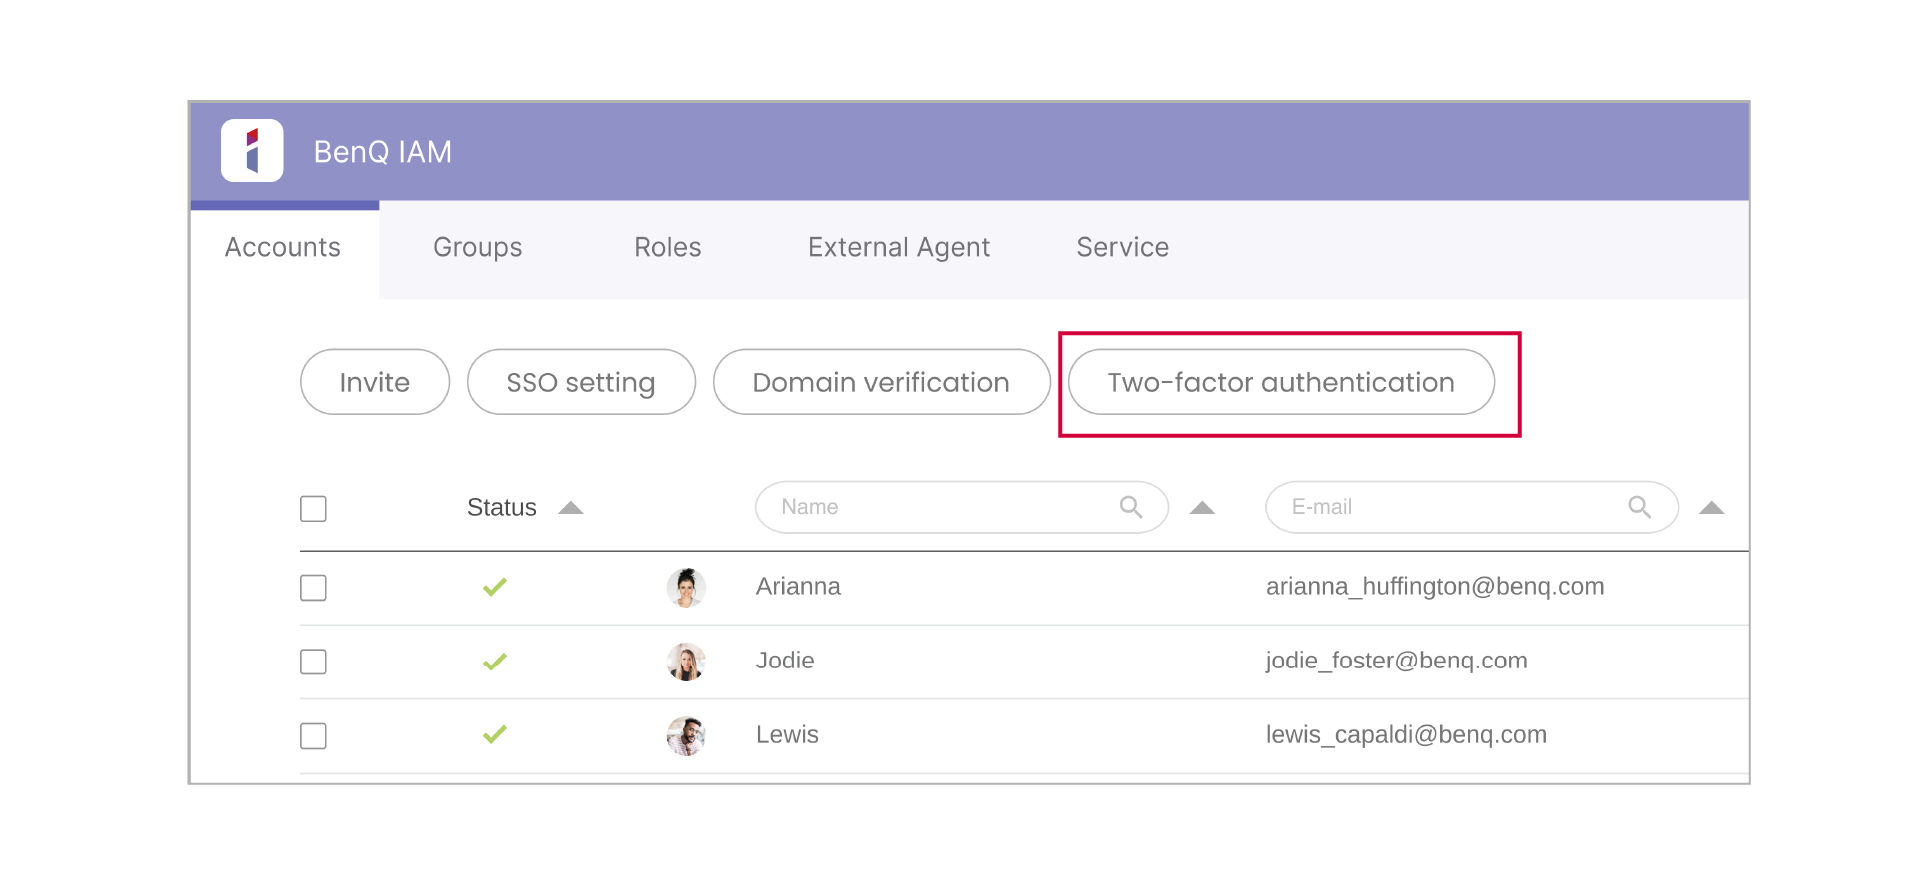Sort the E-mail column with arrow
1921x887 pixels.
tap(1711, 508)
